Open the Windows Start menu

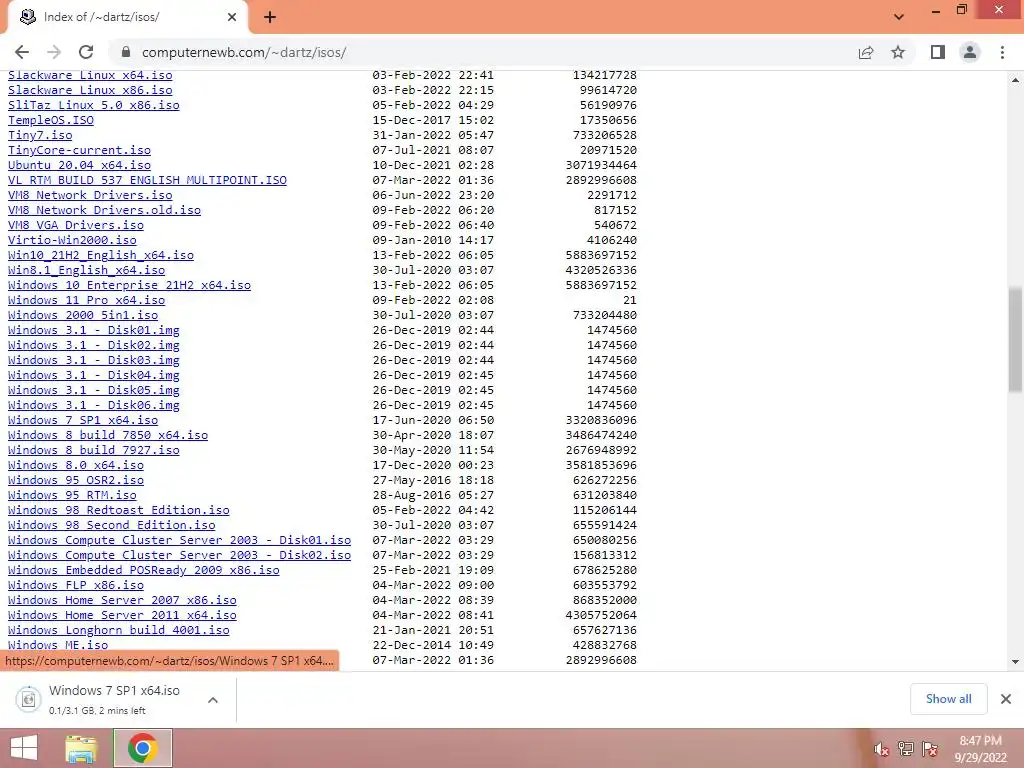tap(24, 748)
